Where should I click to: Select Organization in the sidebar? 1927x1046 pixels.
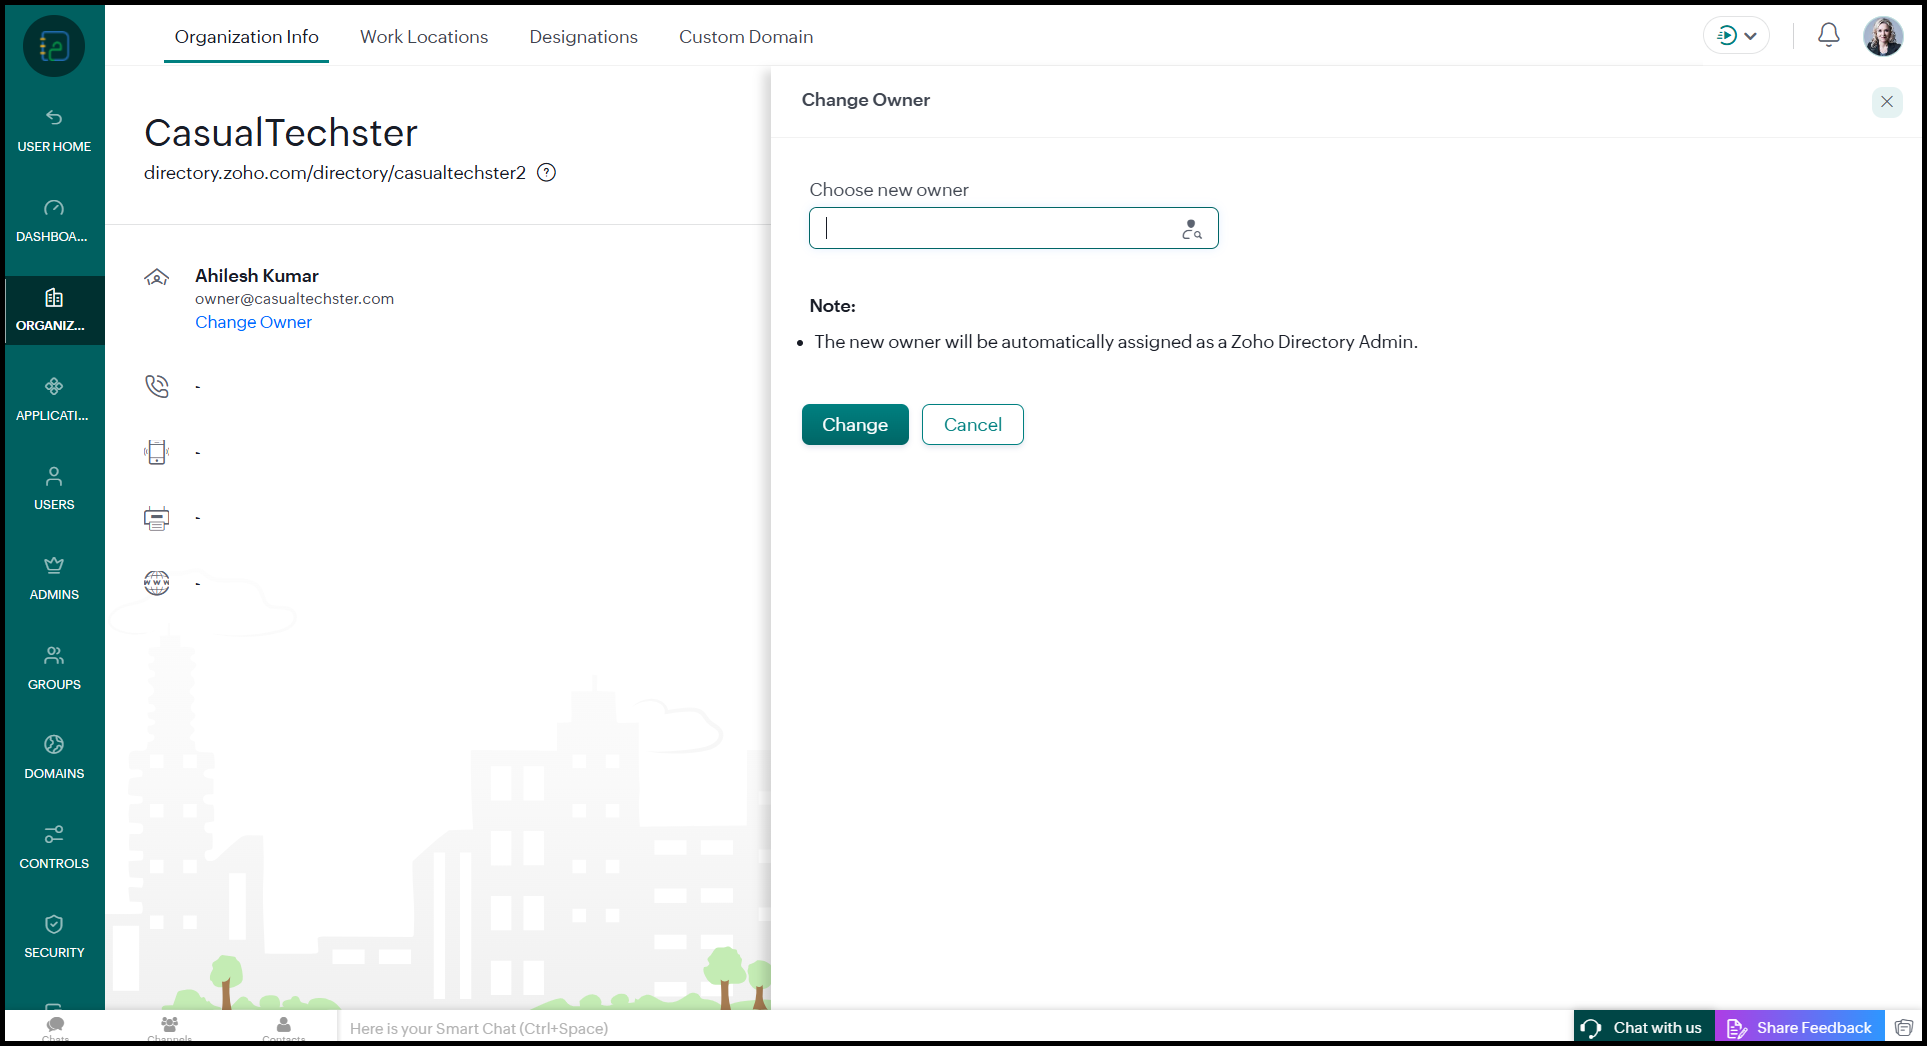tap(54, 310)
